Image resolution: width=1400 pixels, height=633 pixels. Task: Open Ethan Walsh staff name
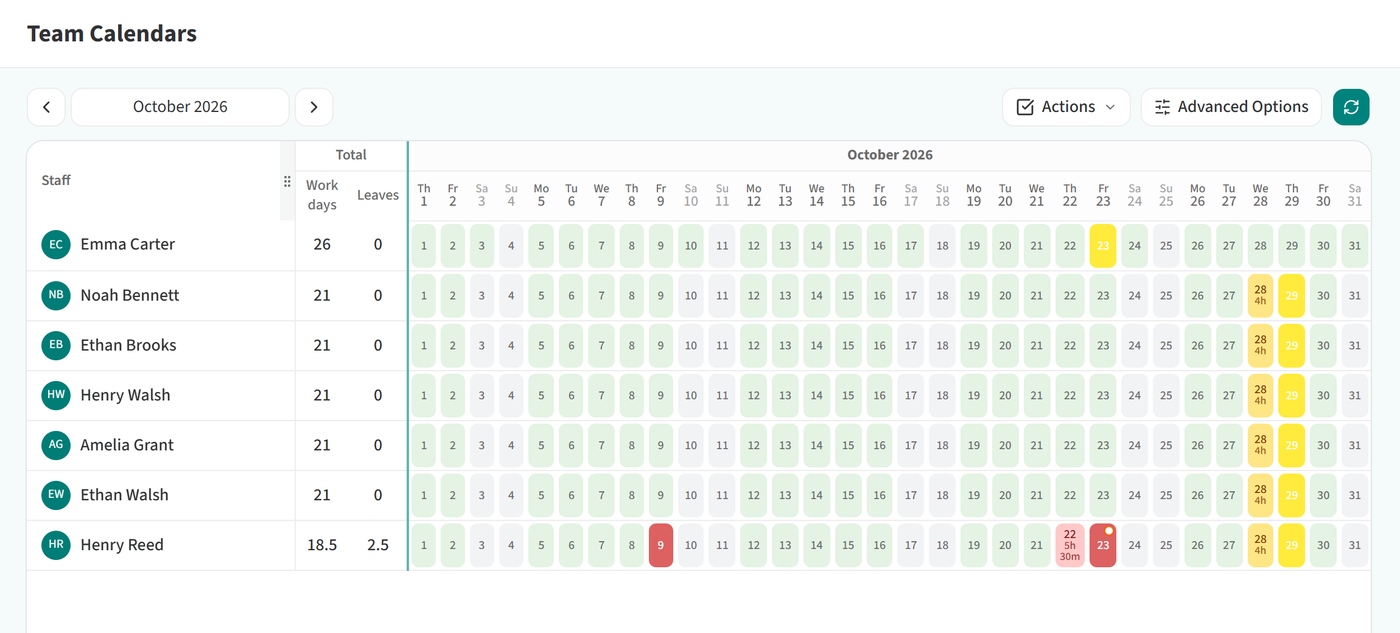pyautogui.click(x=124, y=495)
